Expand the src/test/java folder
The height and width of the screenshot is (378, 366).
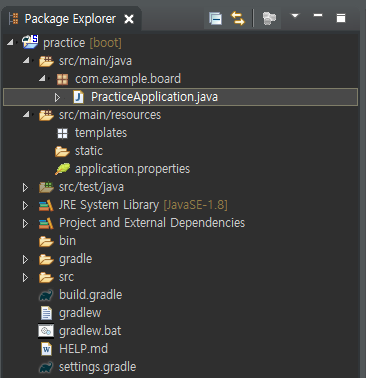click(x=25, y=187)
